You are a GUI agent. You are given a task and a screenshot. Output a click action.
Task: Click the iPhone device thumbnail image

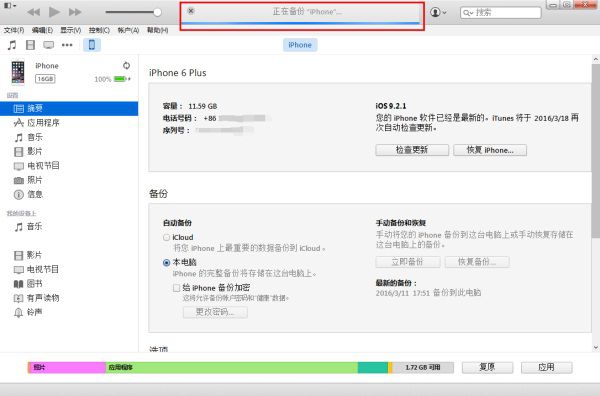click(18, 72)
